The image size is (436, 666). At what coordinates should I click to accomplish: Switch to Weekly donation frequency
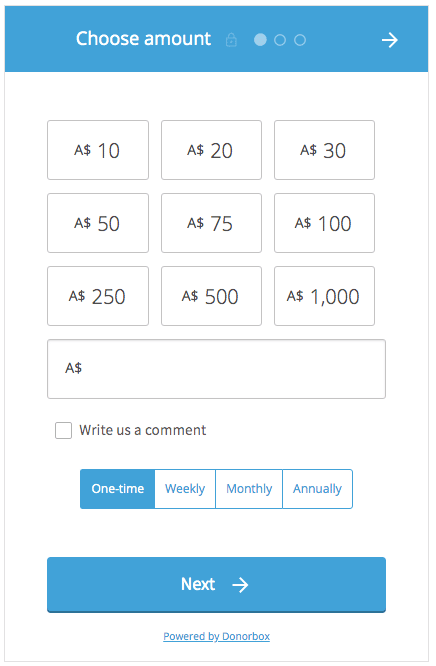pos(185,489)
